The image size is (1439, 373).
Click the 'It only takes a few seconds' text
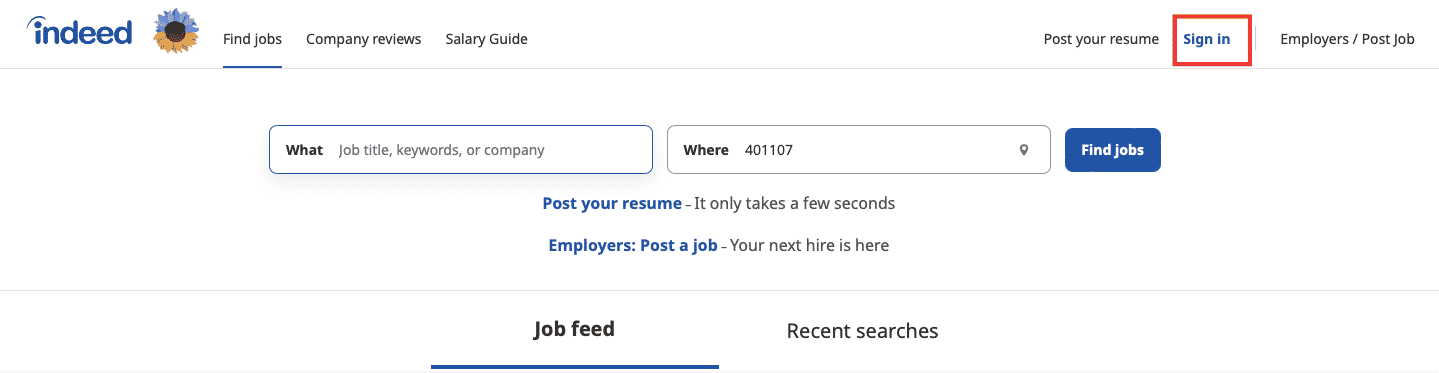coord(795,203)
